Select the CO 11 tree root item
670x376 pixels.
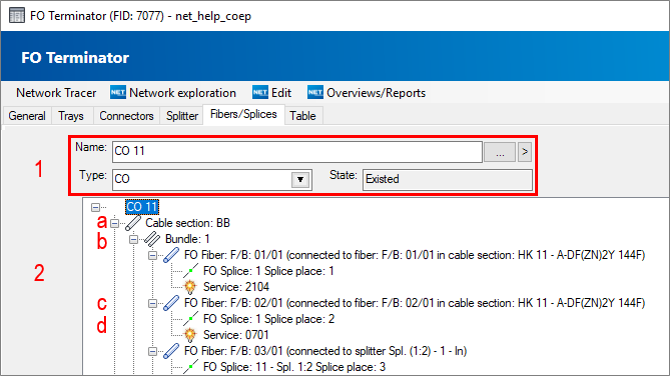(x=142, y=207)
